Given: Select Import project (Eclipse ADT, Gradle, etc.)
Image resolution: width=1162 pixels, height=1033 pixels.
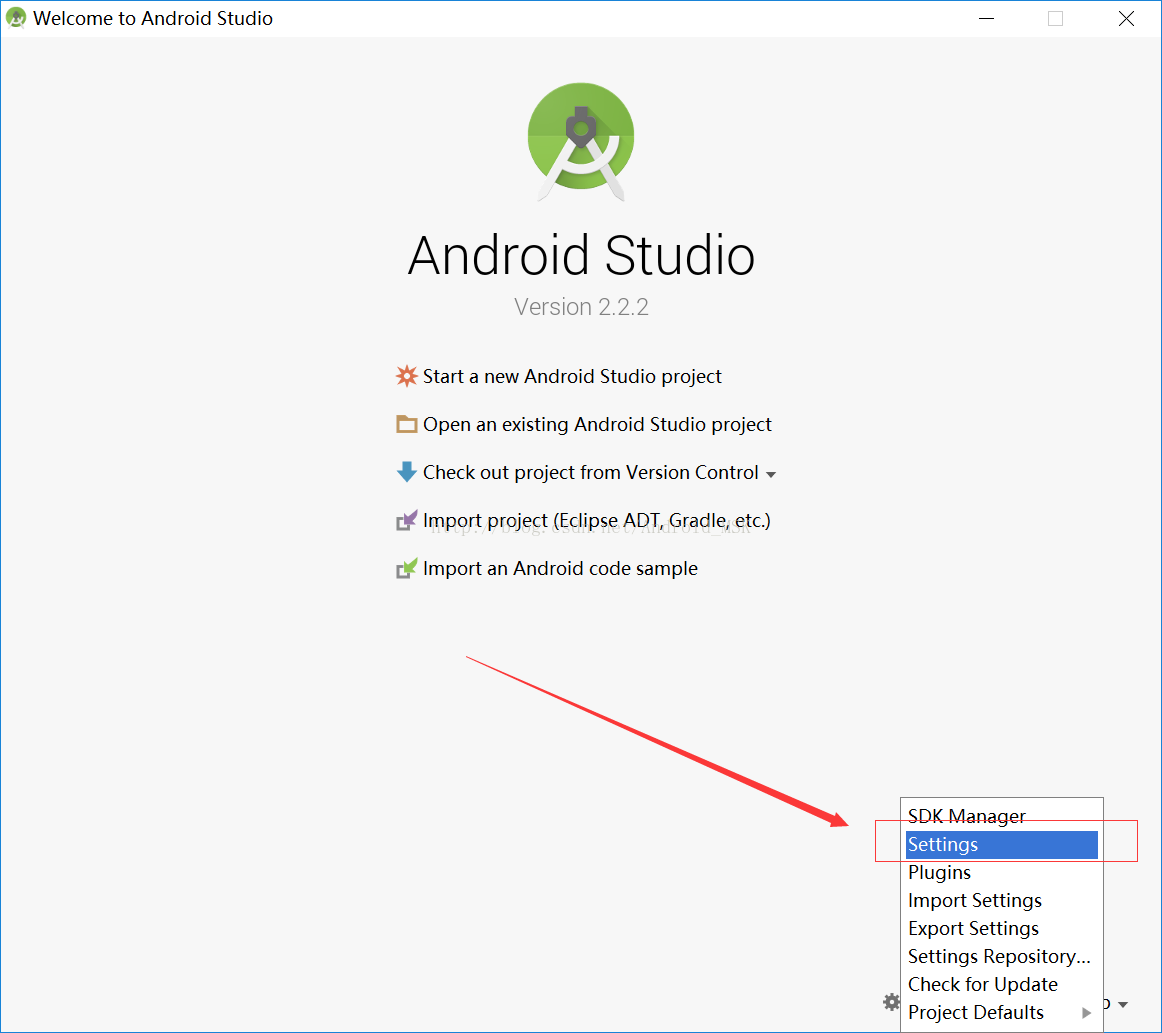Looking at the screenshot, I should [596, 521].
